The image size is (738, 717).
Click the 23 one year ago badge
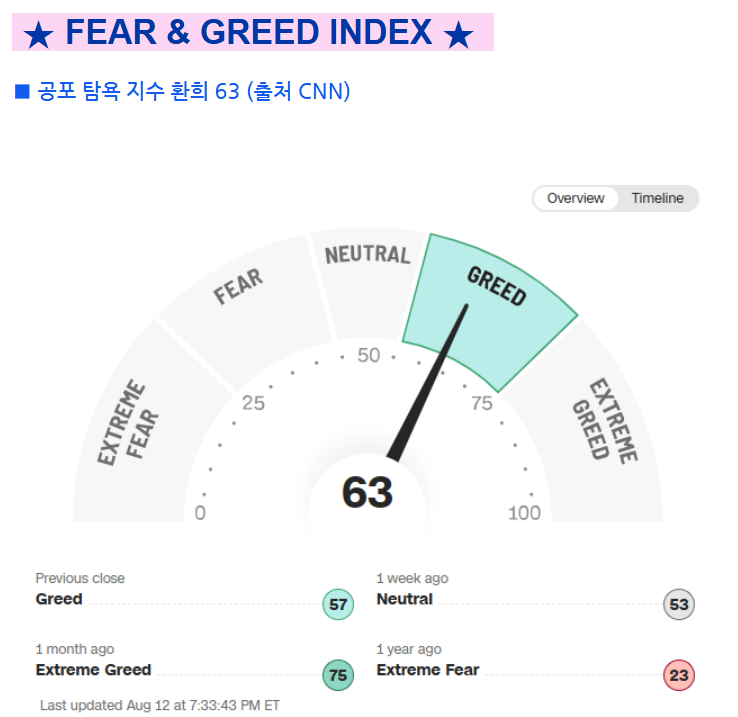click(x=679, y=675)
